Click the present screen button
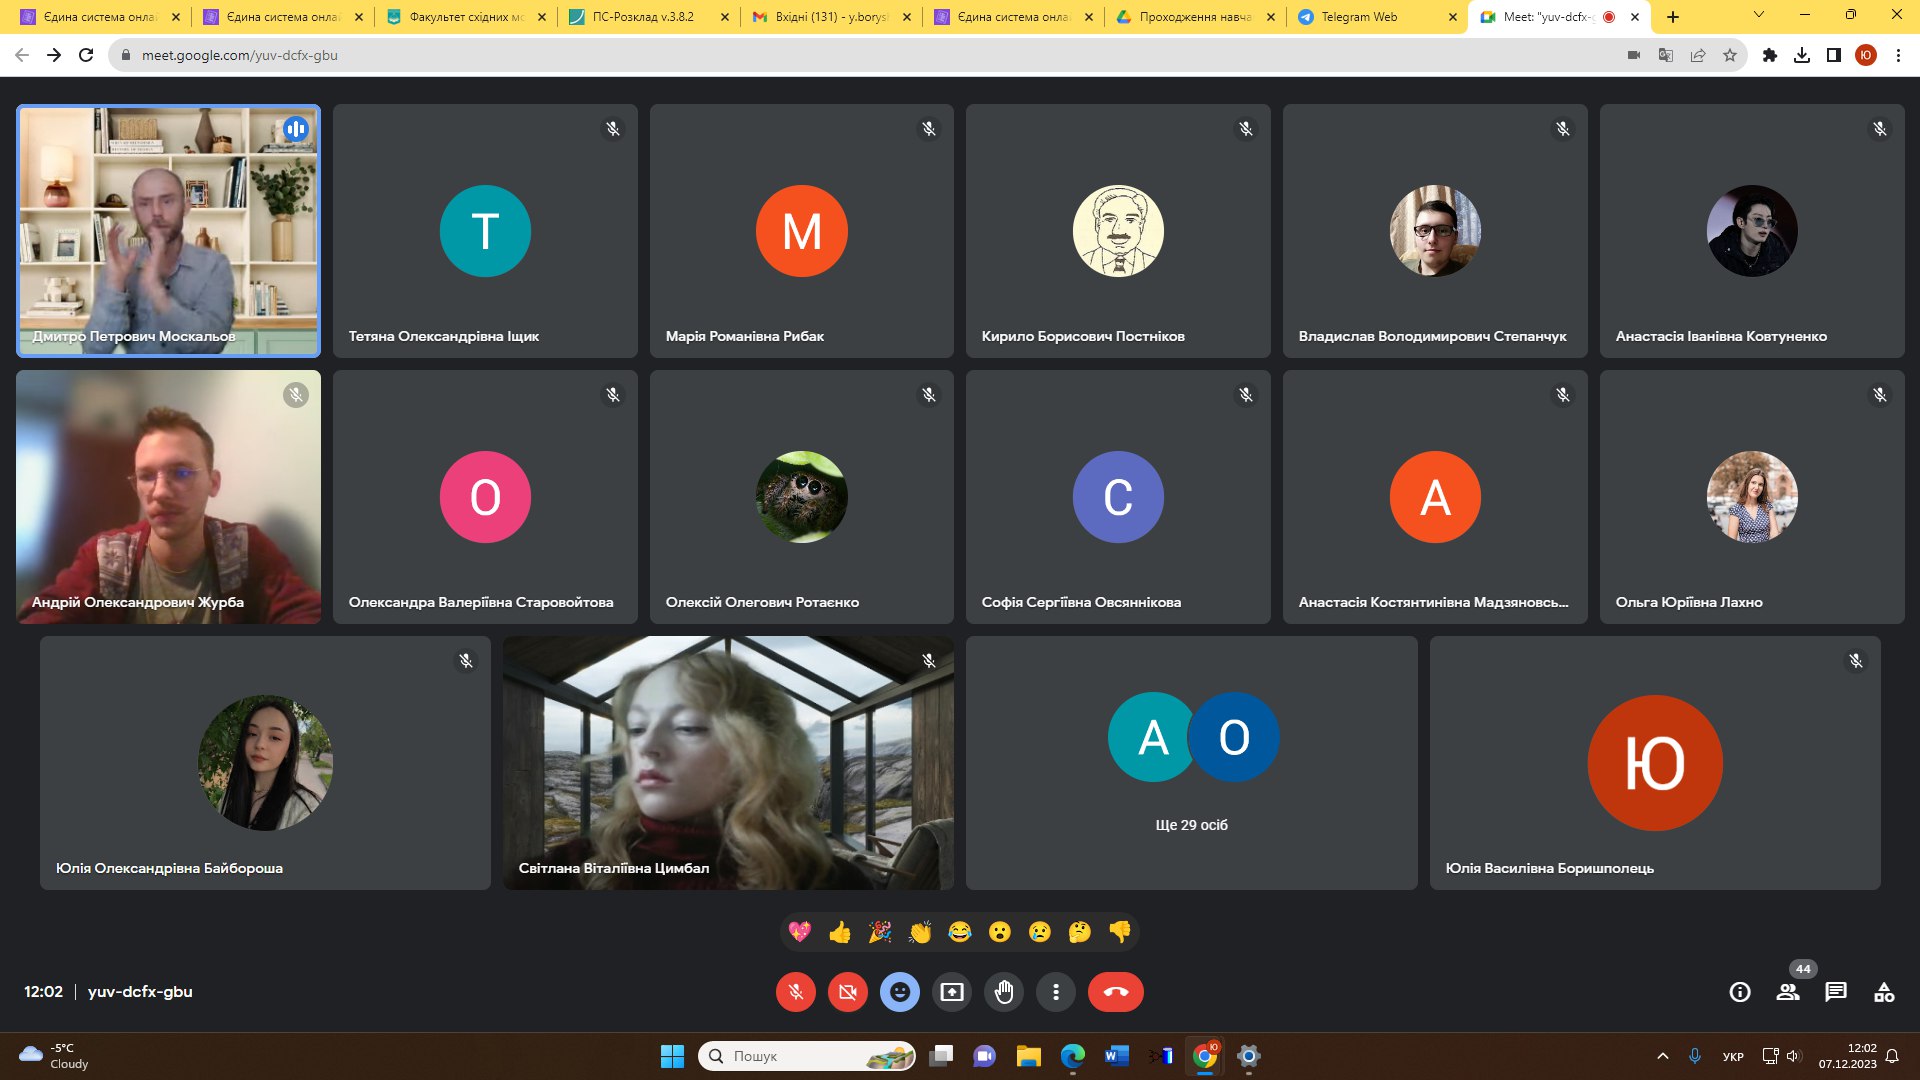1920x1080 pixels. [952, 992]
